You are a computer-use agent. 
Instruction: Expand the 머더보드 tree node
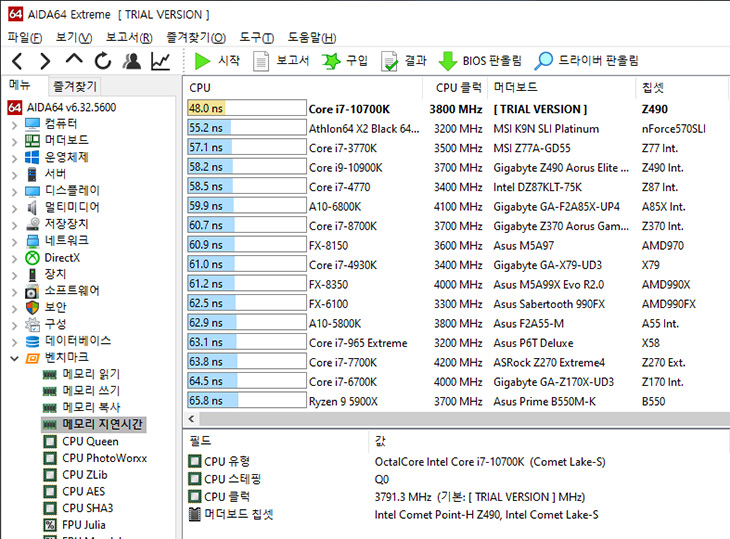[x=14, y=141]
